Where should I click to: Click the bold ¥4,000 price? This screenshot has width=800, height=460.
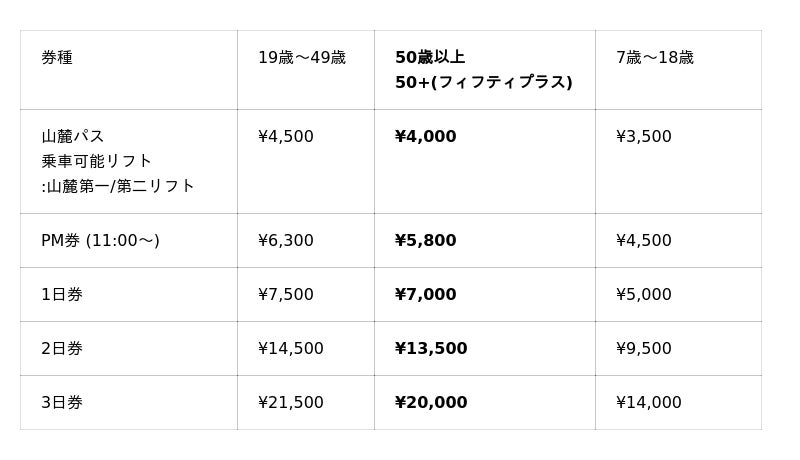425,137
